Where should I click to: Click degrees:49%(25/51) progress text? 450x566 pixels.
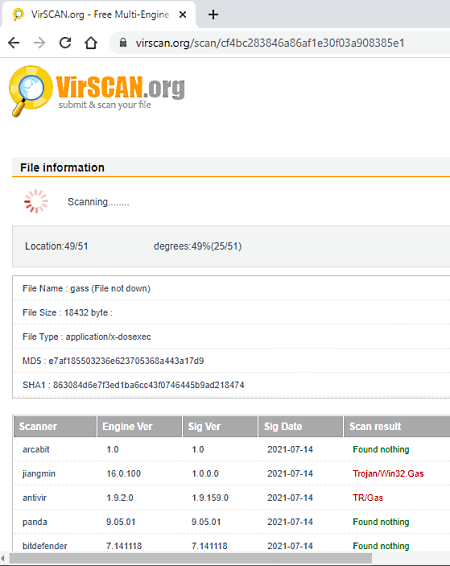point(198,246)
